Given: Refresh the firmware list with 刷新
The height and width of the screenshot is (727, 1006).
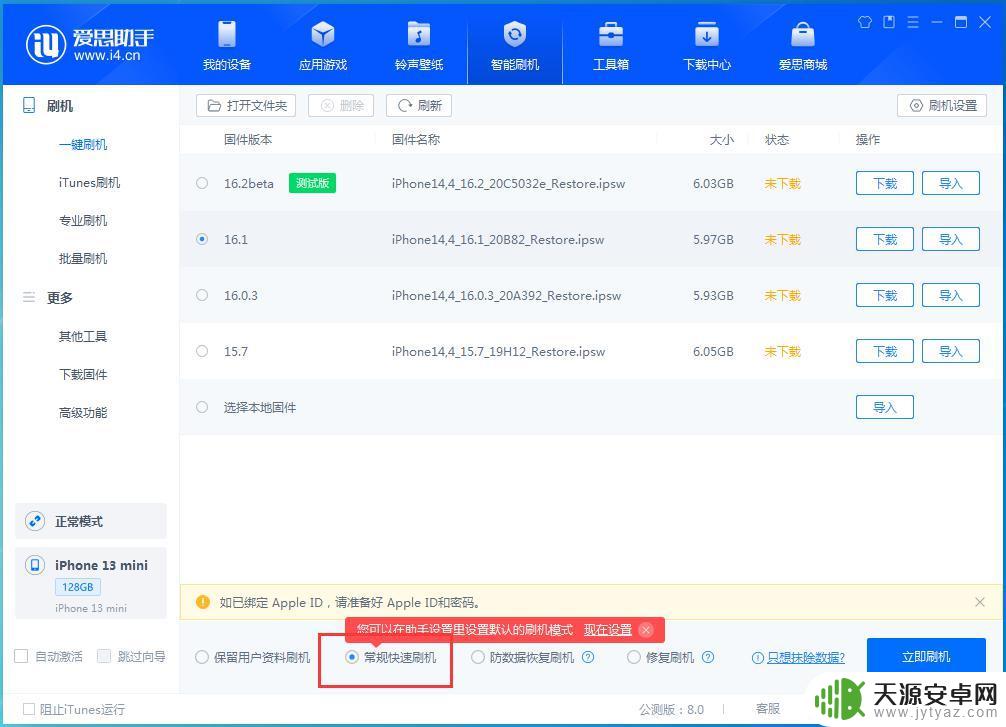Looking at the screenshot, I should coord(419,105).
